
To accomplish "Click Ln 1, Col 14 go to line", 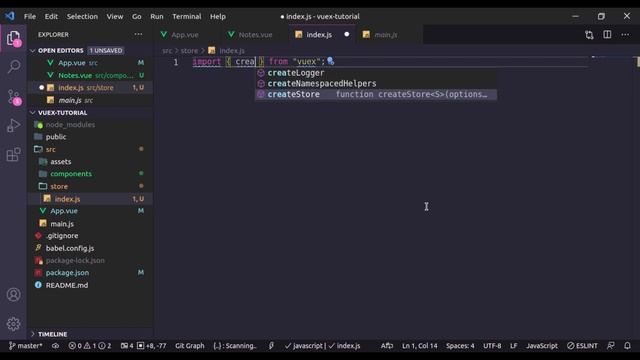I will click(420, 346).
